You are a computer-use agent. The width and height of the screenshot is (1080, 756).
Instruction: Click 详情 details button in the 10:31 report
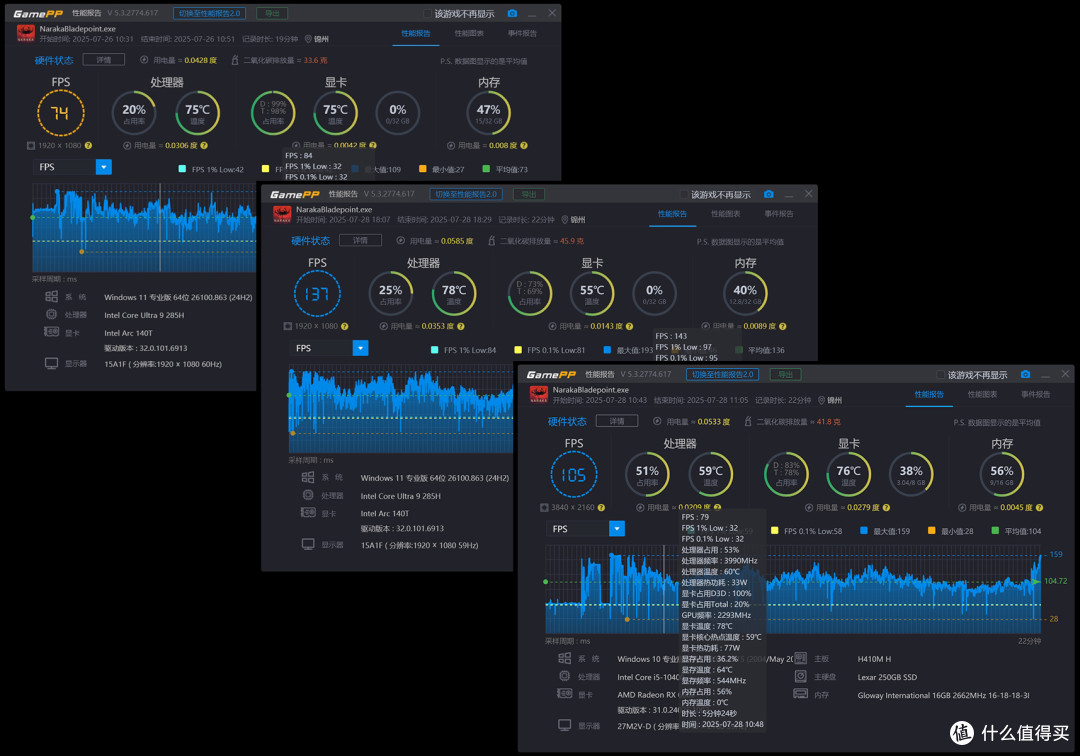tap(103, 60)
